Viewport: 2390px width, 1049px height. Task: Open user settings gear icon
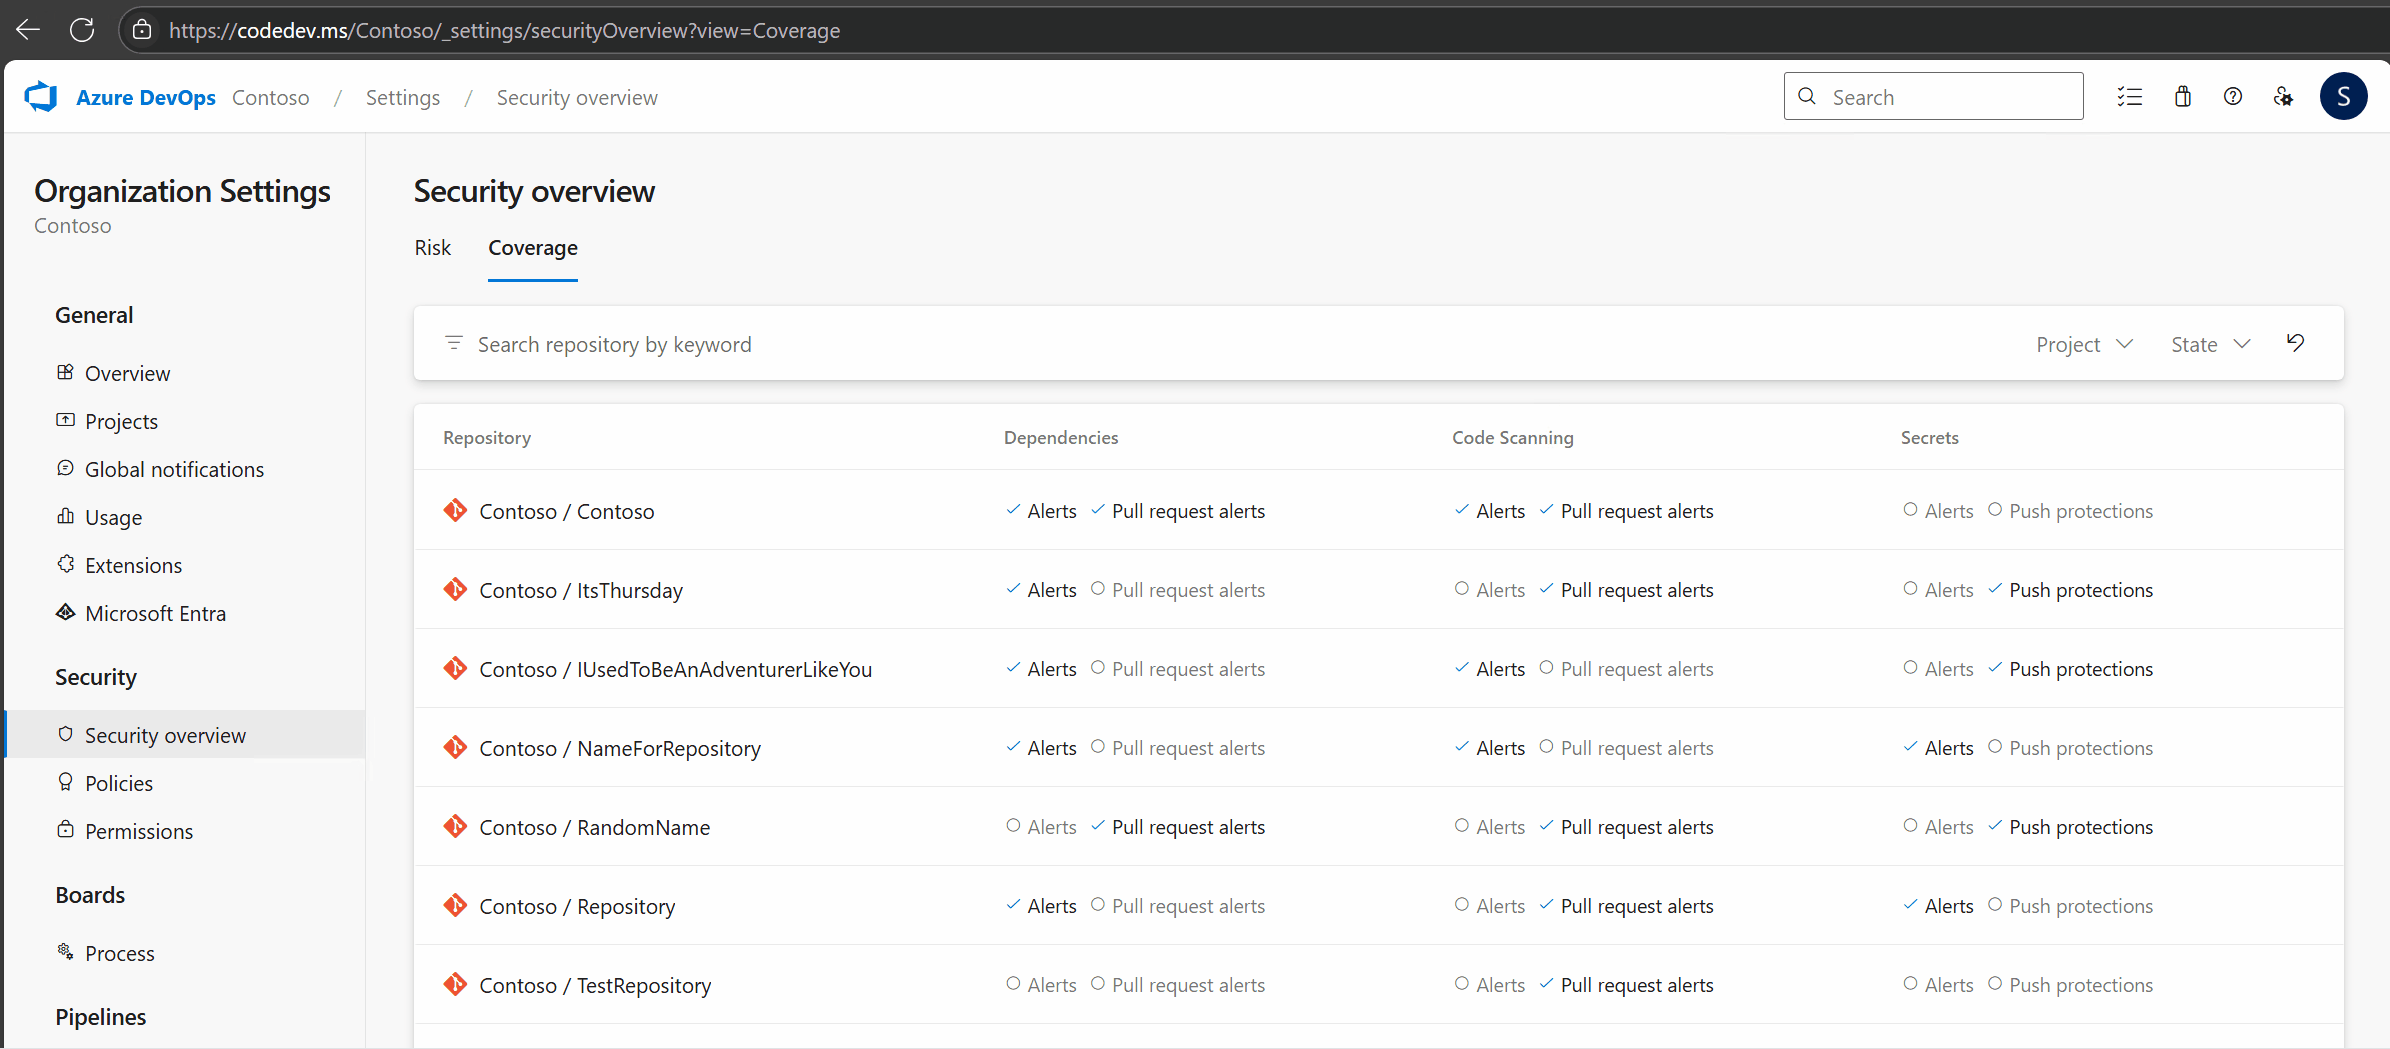point(2284,96)
